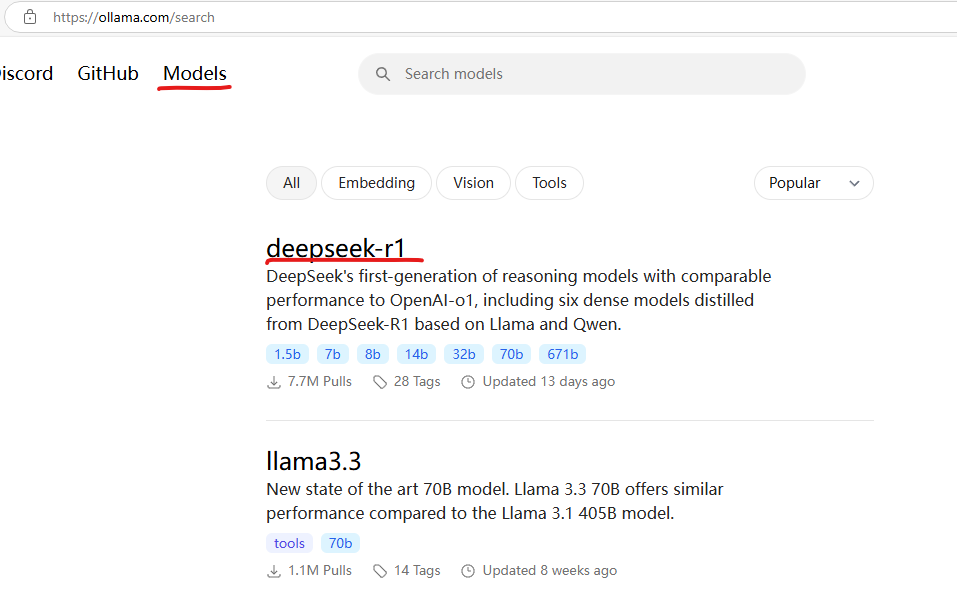Viewport: 957px width, 594px height.
Task: Click the 1.5b tag of deepseek-r1
Action: pos(287,354)
